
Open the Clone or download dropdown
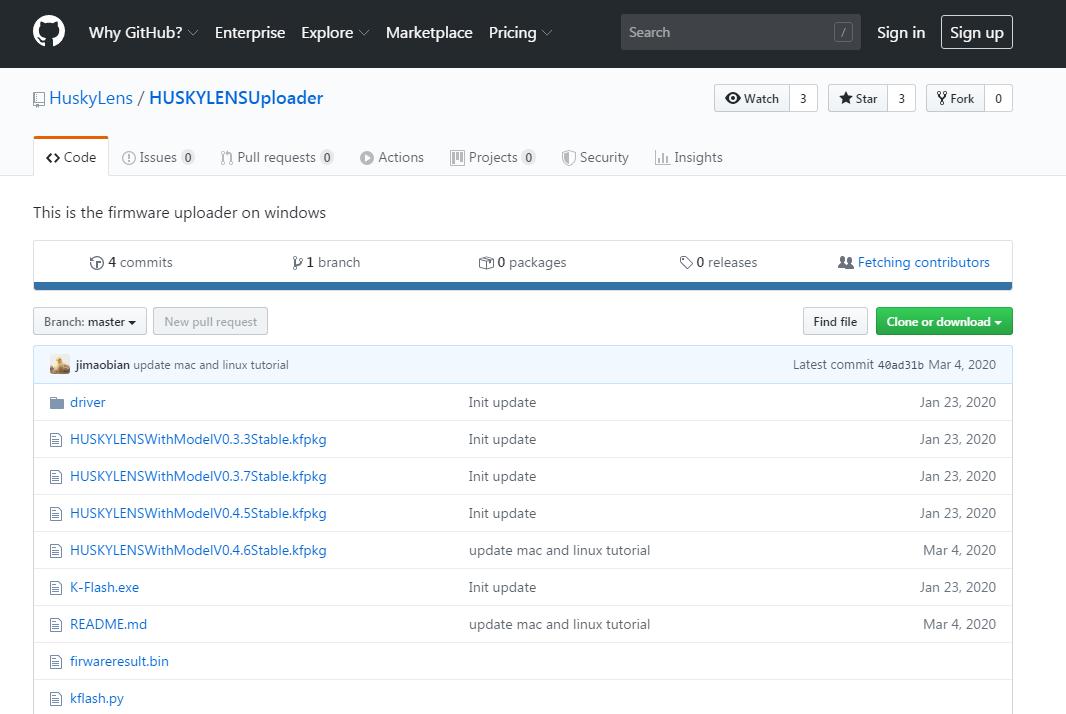pos(944,322)
